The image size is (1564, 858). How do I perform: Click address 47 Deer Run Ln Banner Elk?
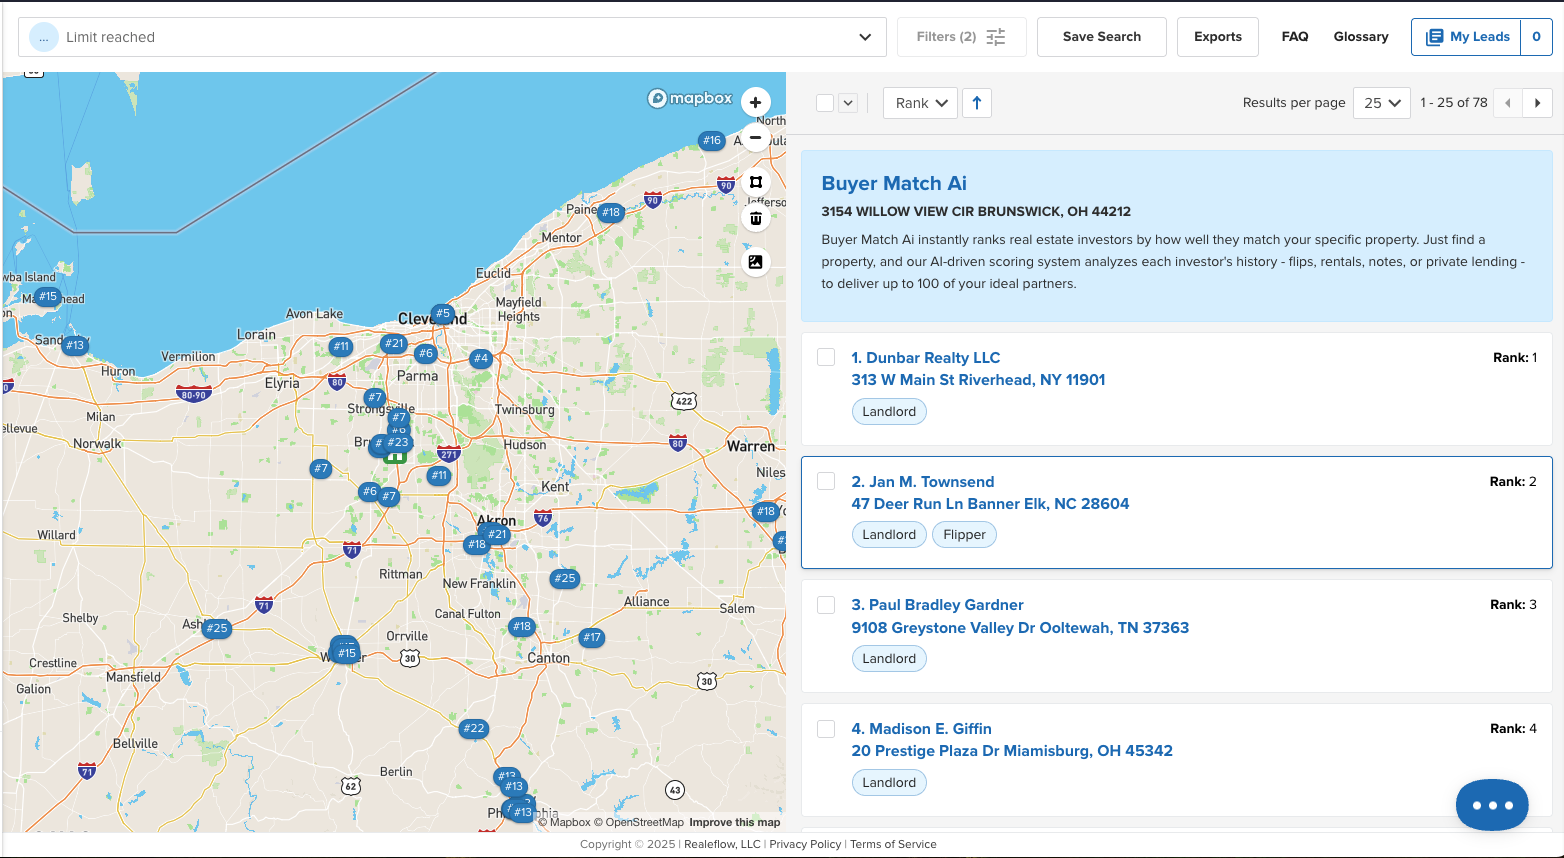pyautogui.click(x=990, y=504)
